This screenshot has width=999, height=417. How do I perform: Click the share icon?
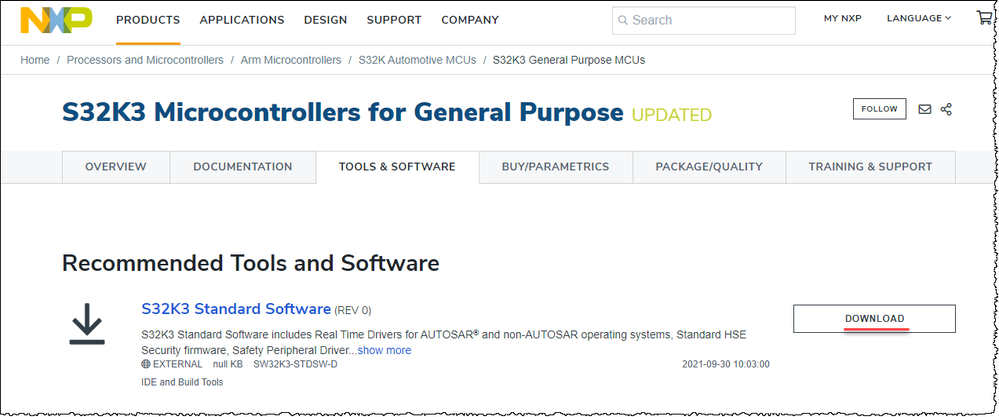point(946,109)
